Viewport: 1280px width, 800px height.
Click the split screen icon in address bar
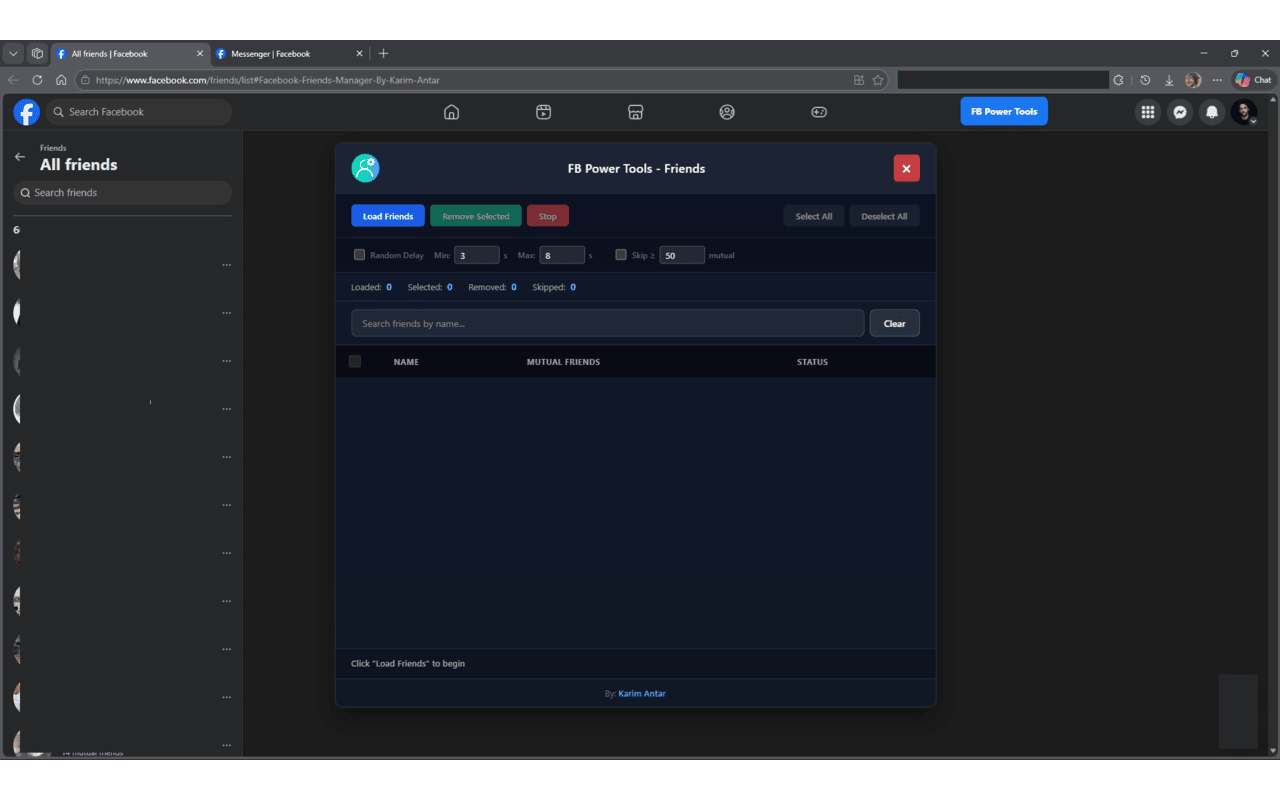click(859, 80)
